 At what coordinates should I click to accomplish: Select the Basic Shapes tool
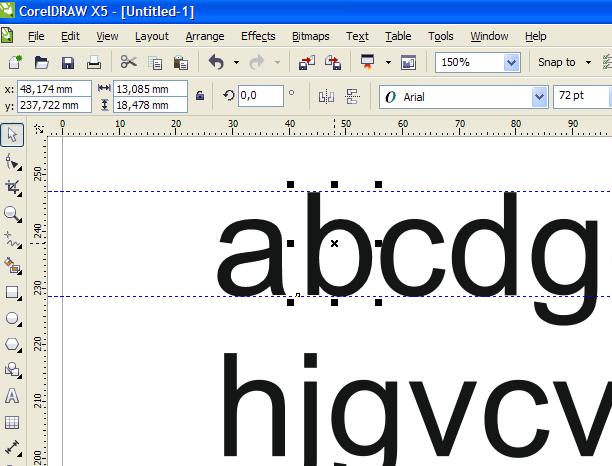coord(12,370)
